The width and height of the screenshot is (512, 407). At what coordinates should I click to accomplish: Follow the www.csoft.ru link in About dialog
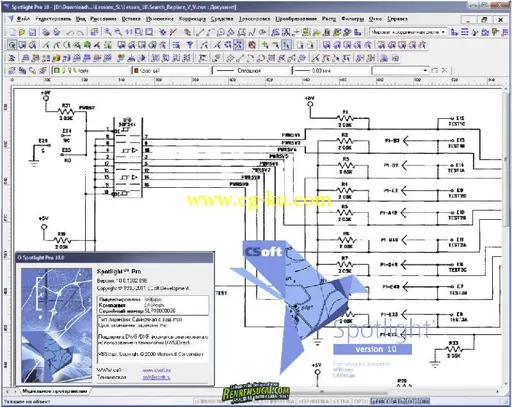tap(156, 370)
